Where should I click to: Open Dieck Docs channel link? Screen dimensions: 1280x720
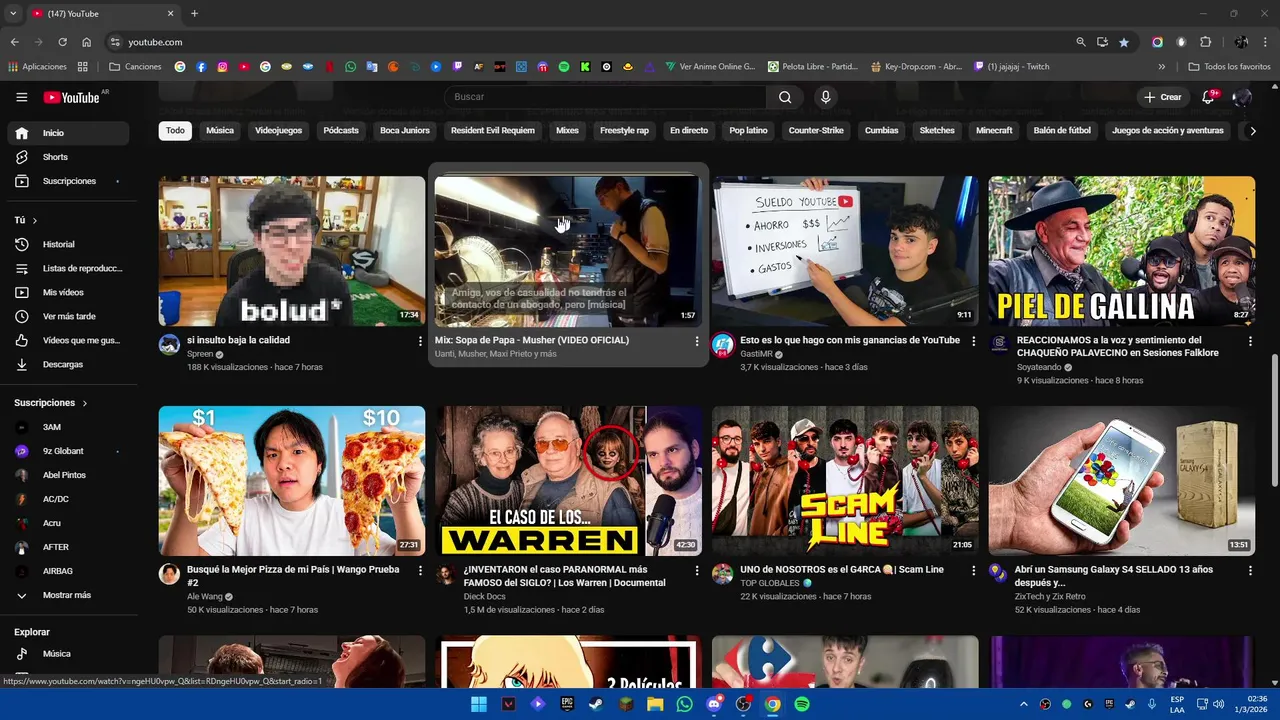tap(484, 597)
